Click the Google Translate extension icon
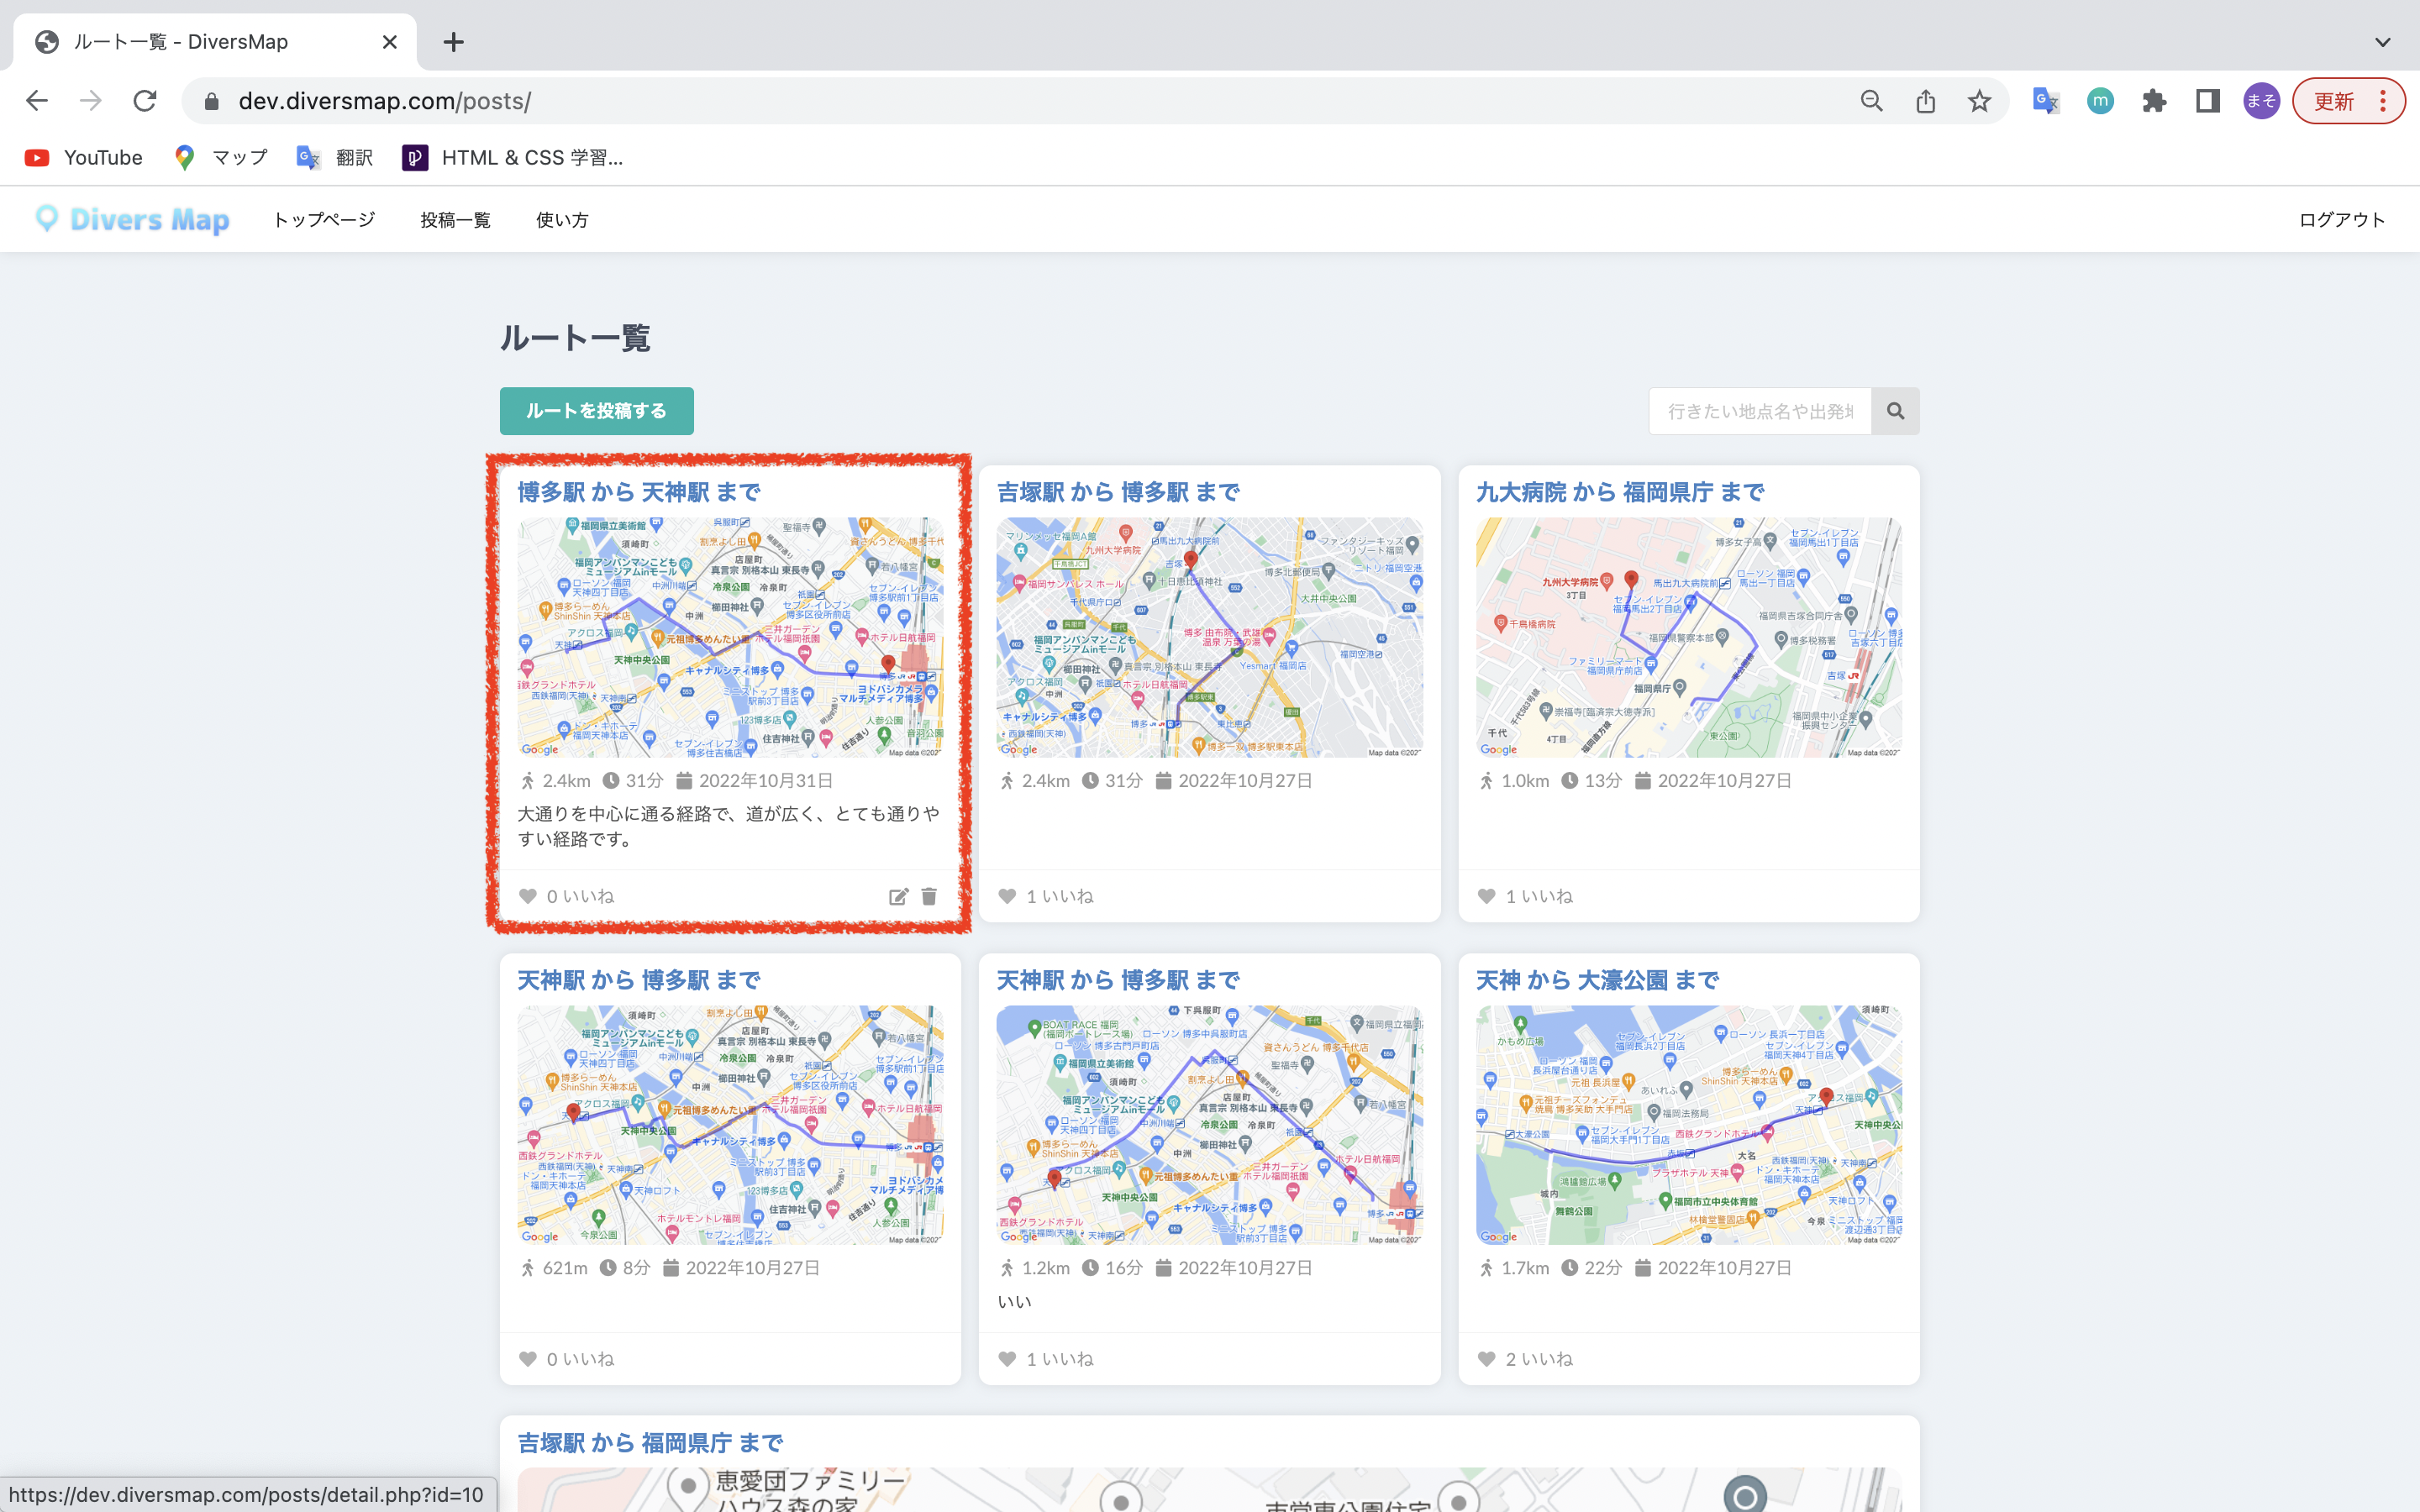2420x1512 pixels. click(x=2045, y=100)
